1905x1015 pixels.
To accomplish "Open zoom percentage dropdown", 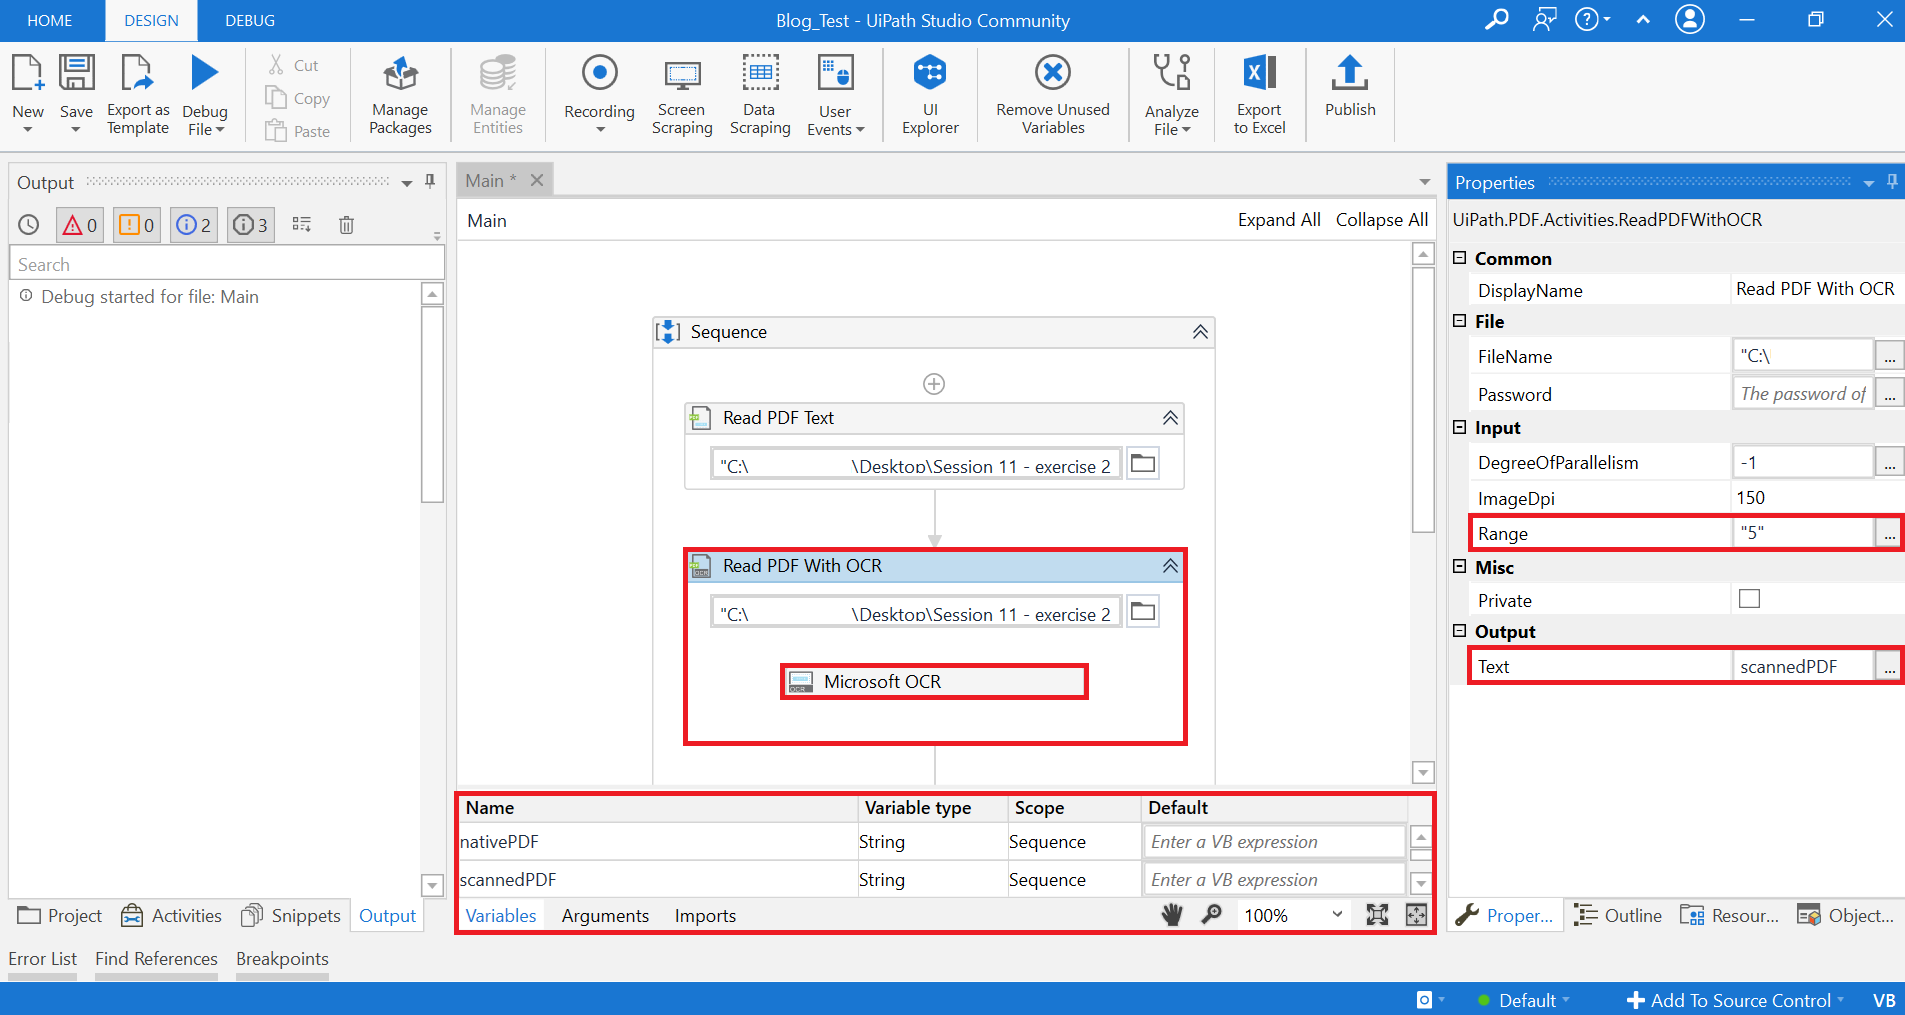I will [1337, 915].
